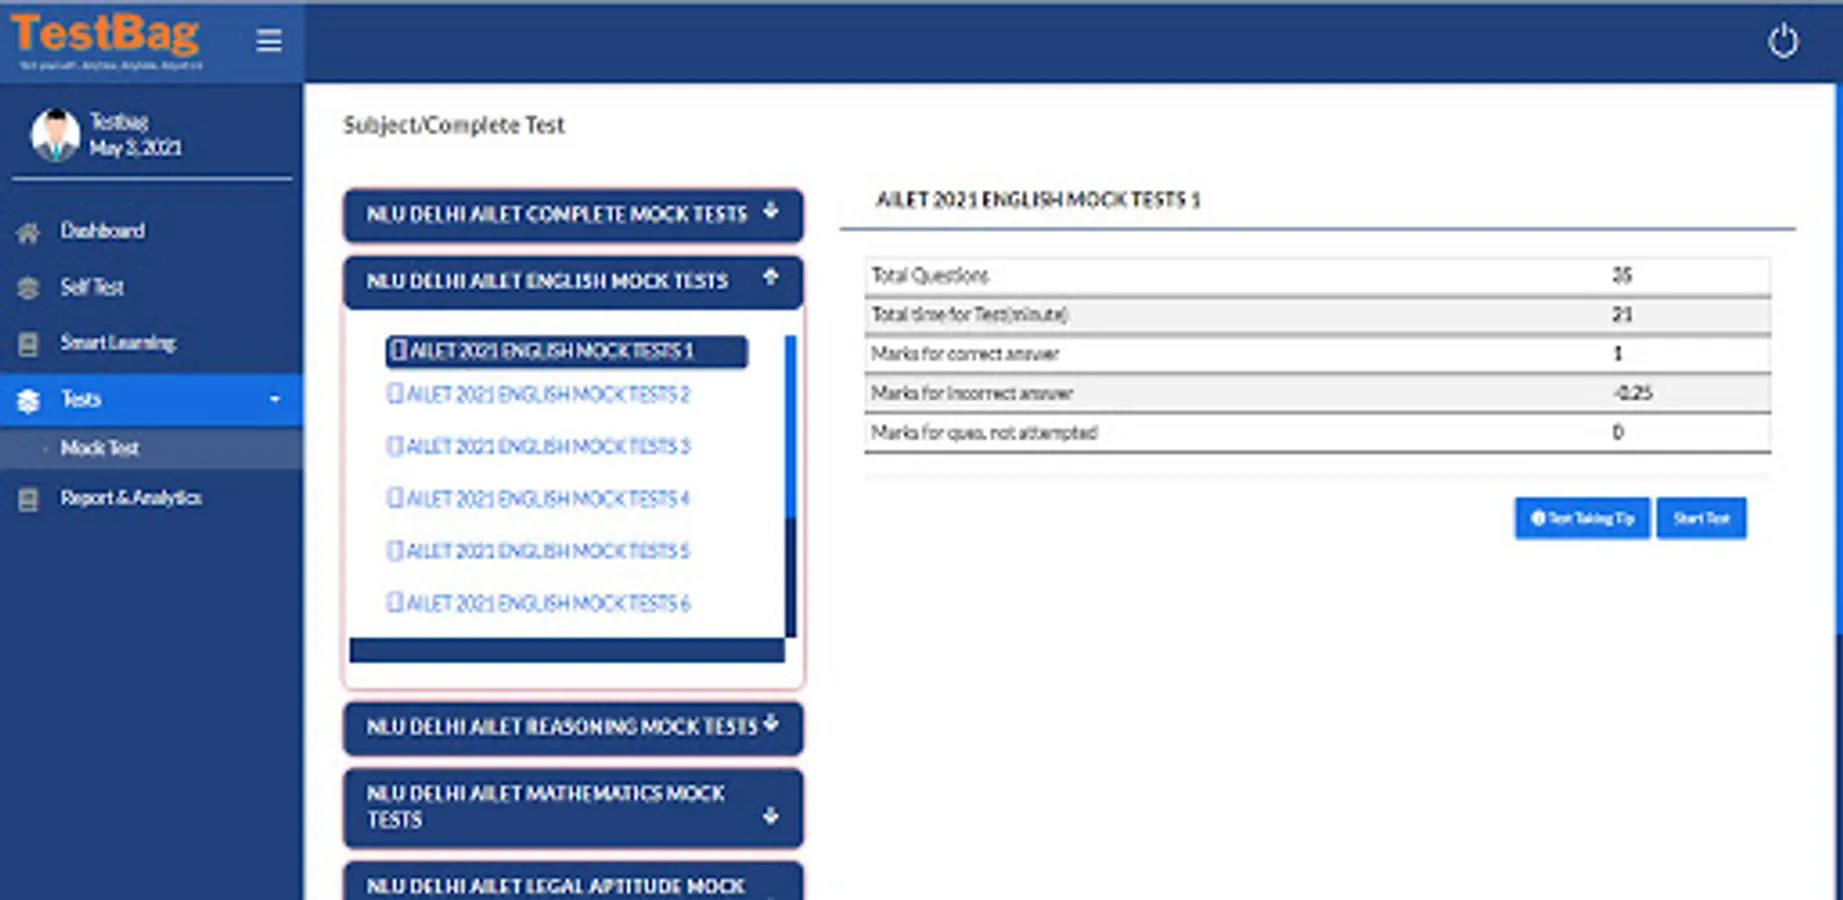Click the mock test list vertical scrollbar
The width and height of the screenshot is (1843, 900).
pos(790,486)
